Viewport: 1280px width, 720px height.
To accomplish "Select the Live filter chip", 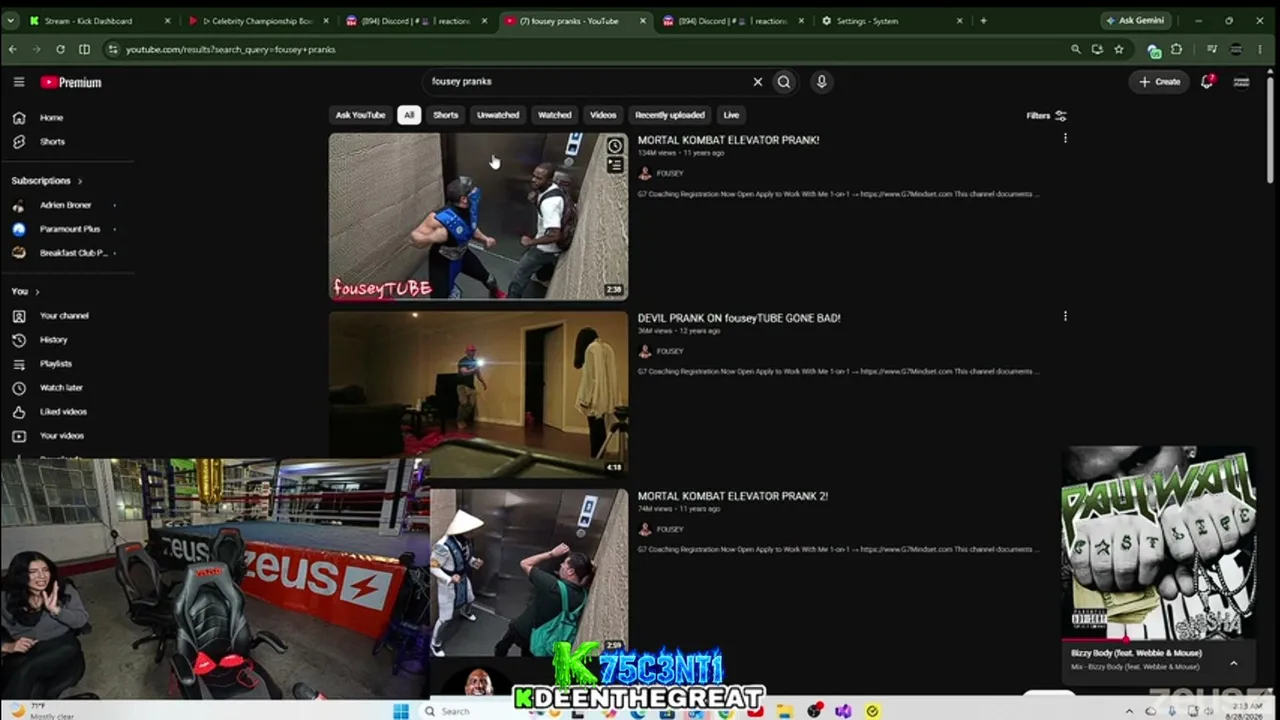I will pyautogui.click(x=731, y=115).
